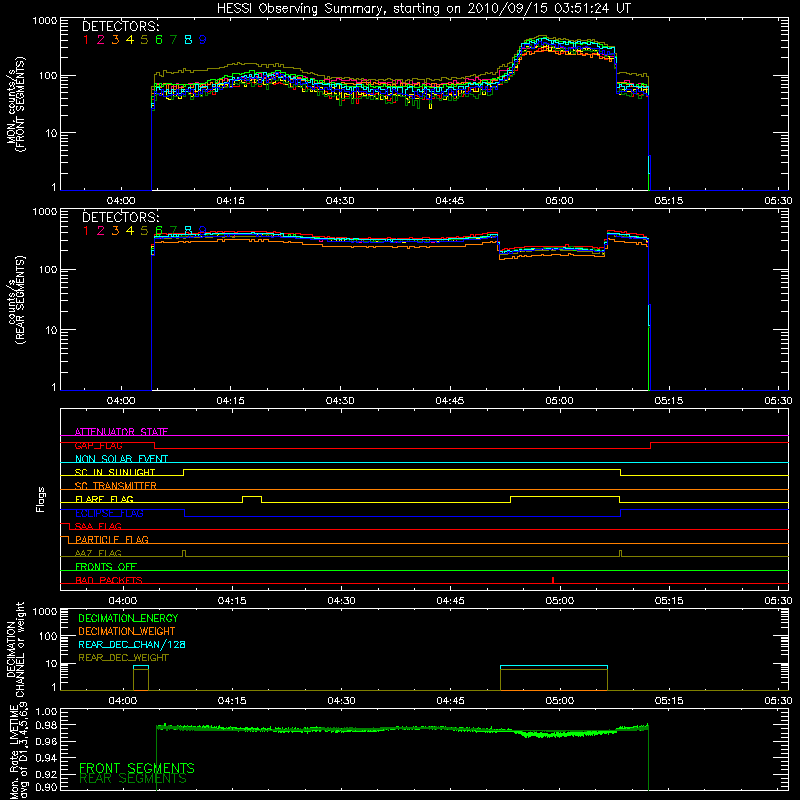
Task: Click the 04:30 tick label under front segments plot
Action: tap(340, 201)
